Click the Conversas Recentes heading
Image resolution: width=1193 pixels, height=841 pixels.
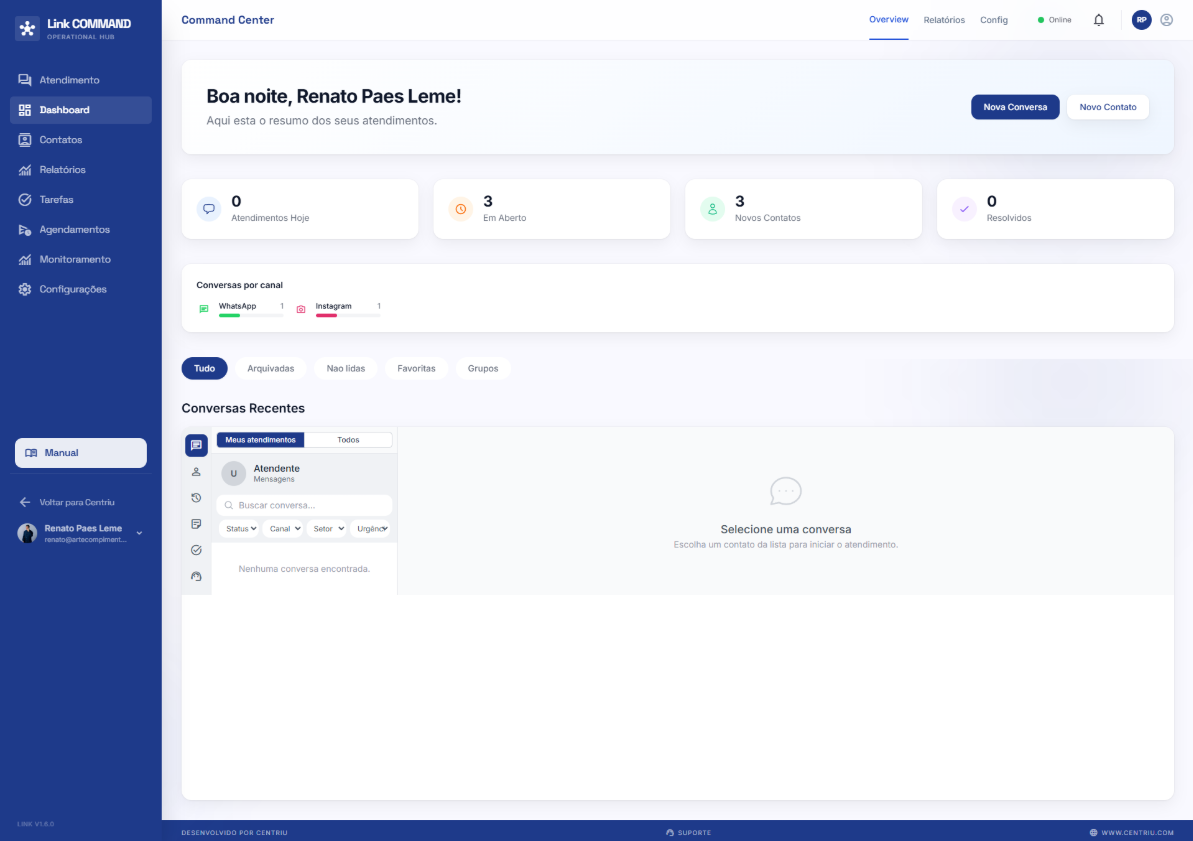click(243, 409)
